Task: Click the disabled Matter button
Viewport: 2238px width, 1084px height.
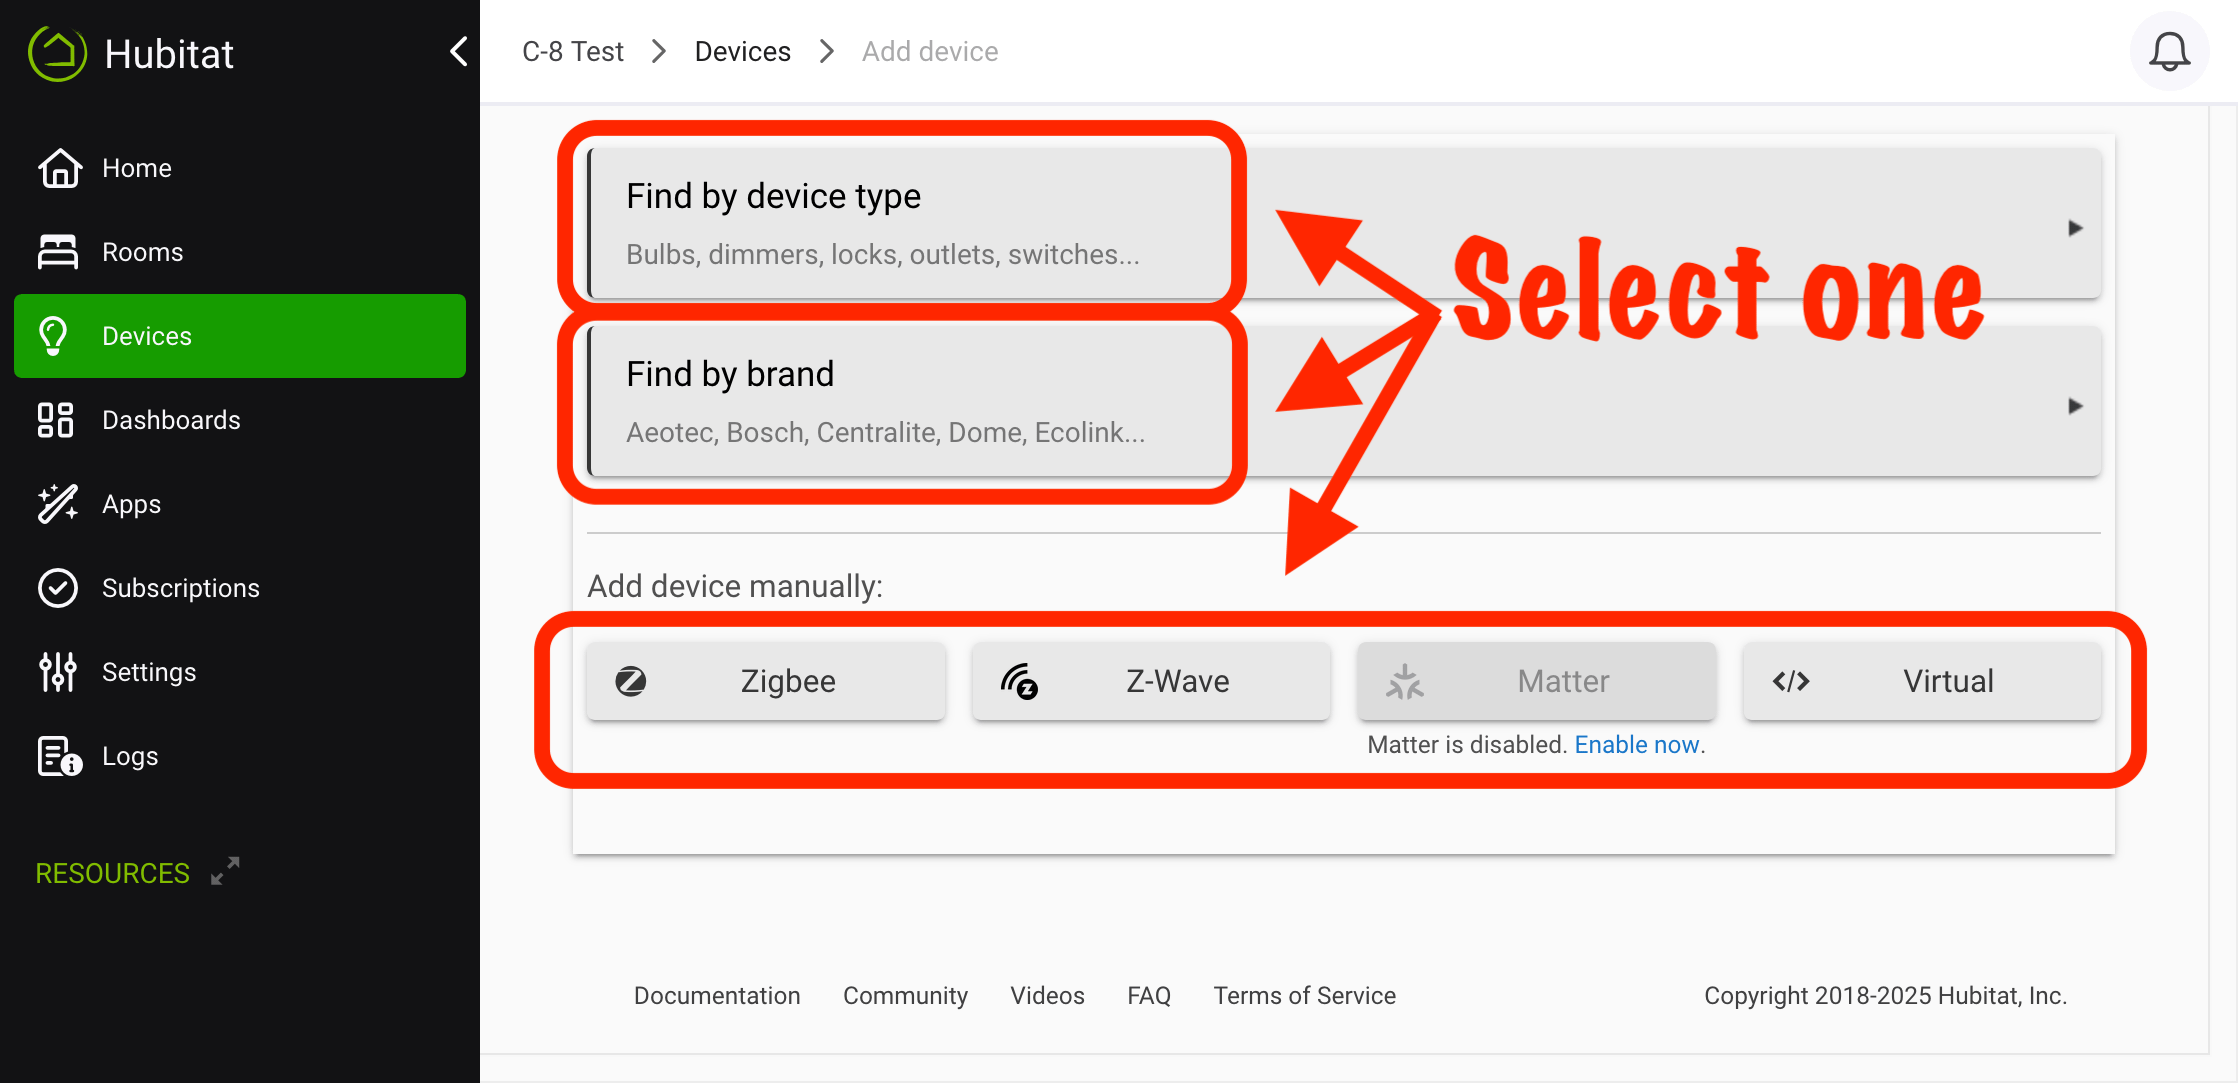Action: [1536, 681]
